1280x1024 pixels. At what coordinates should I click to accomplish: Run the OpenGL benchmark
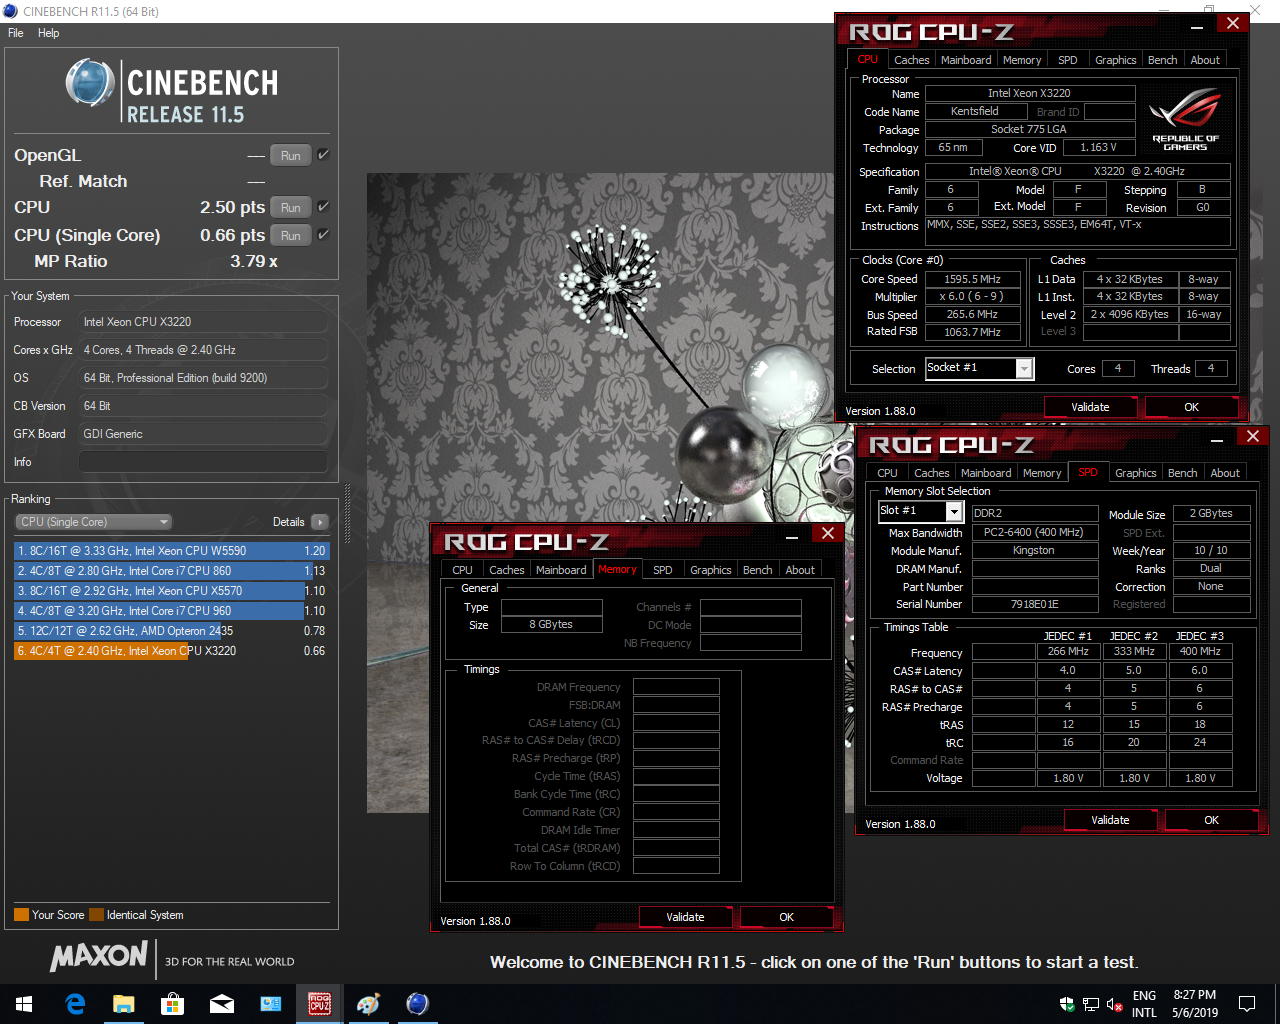(x=291, y=155)
